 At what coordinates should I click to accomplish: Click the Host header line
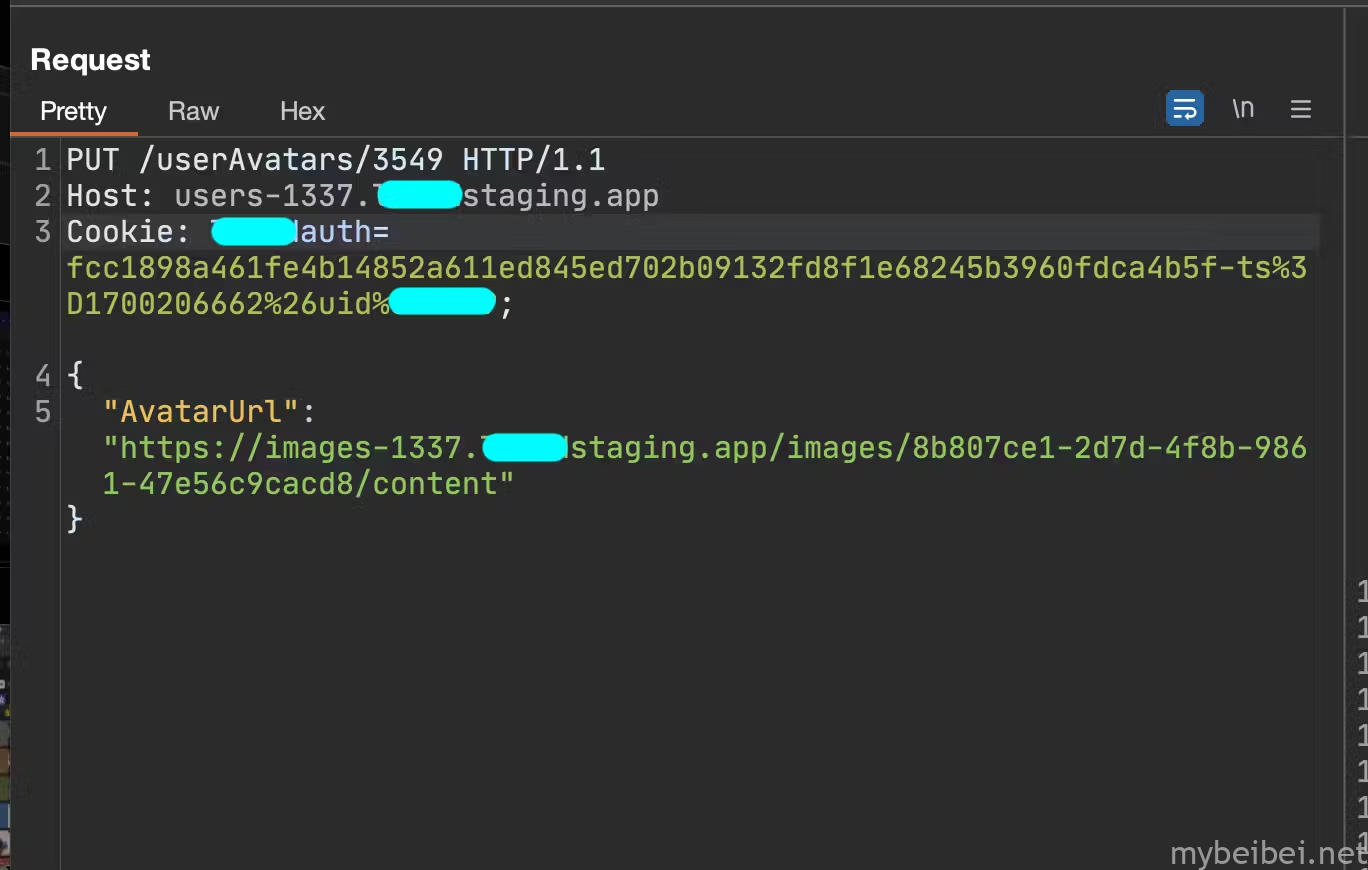click(362, 195)
